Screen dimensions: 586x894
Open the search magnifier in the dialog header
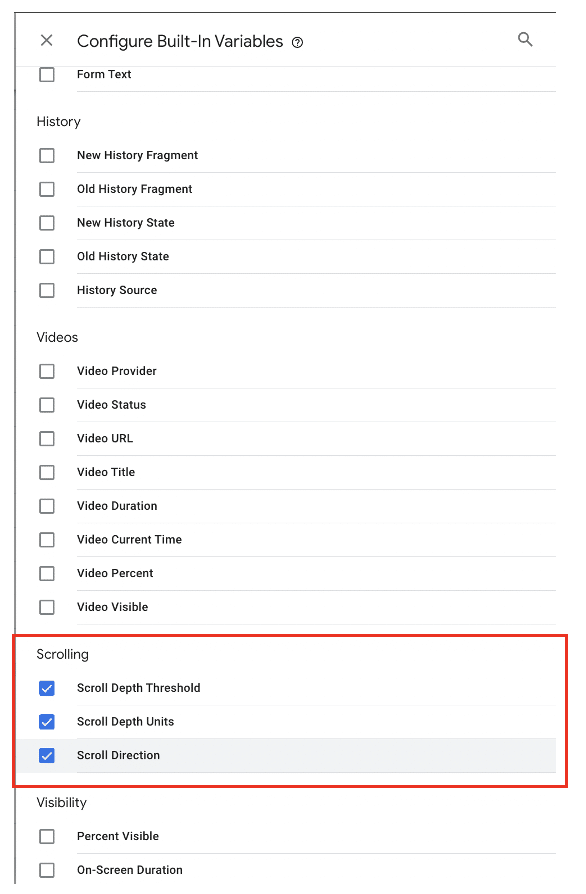(x=525, y=38)
